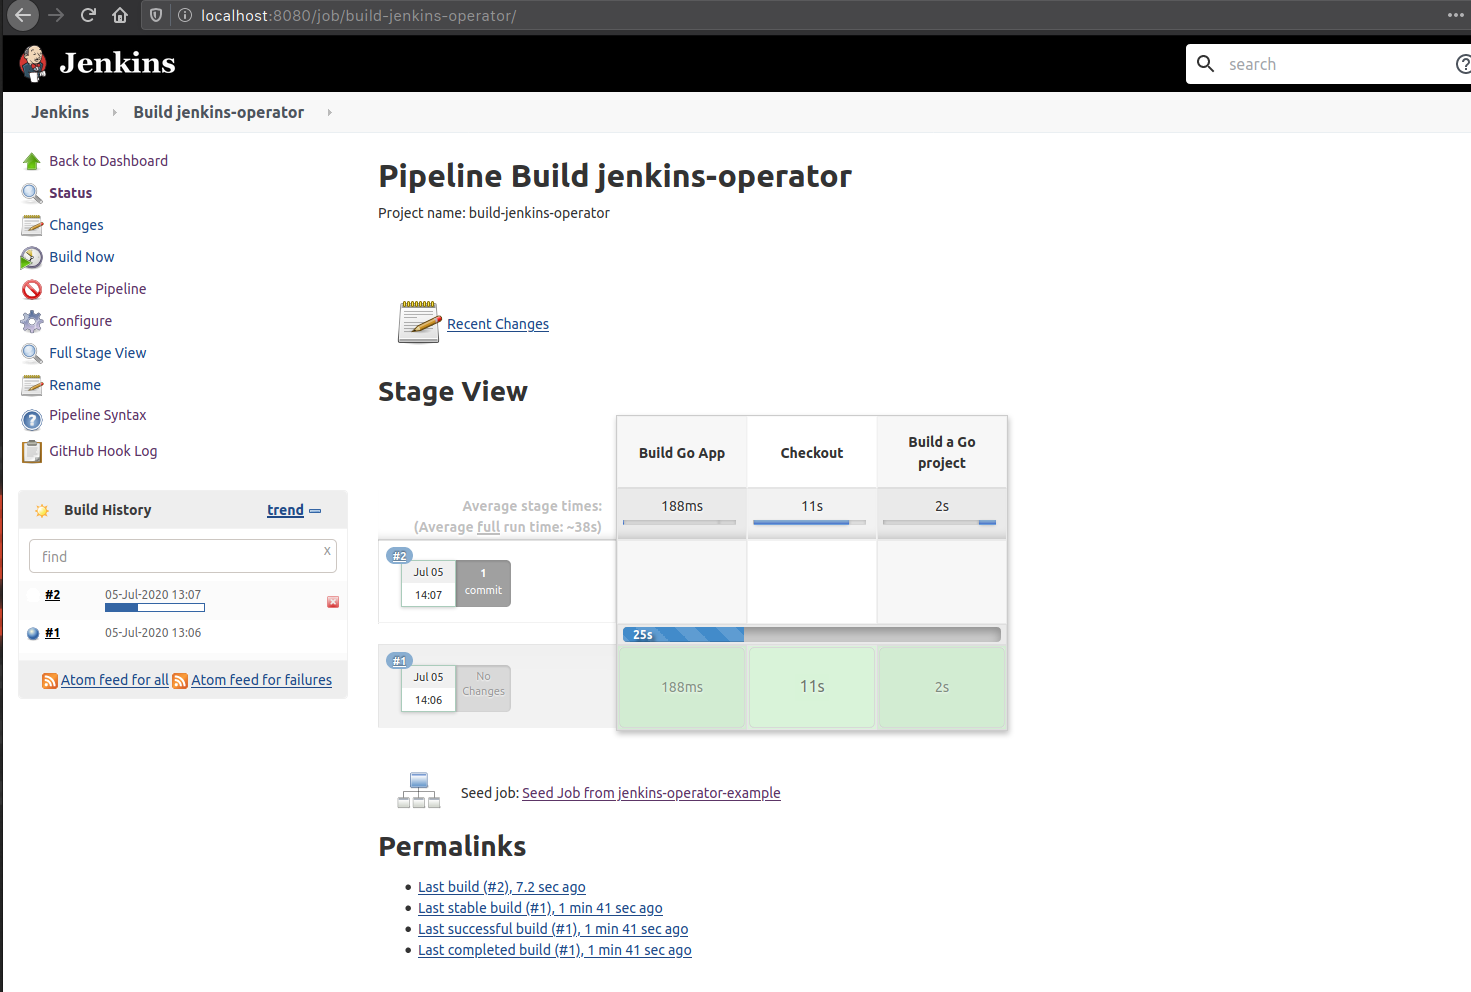Select the Jenkins breadcrumb item
The width and height of the screenshot is (1471, 992).
click(60, 112)
